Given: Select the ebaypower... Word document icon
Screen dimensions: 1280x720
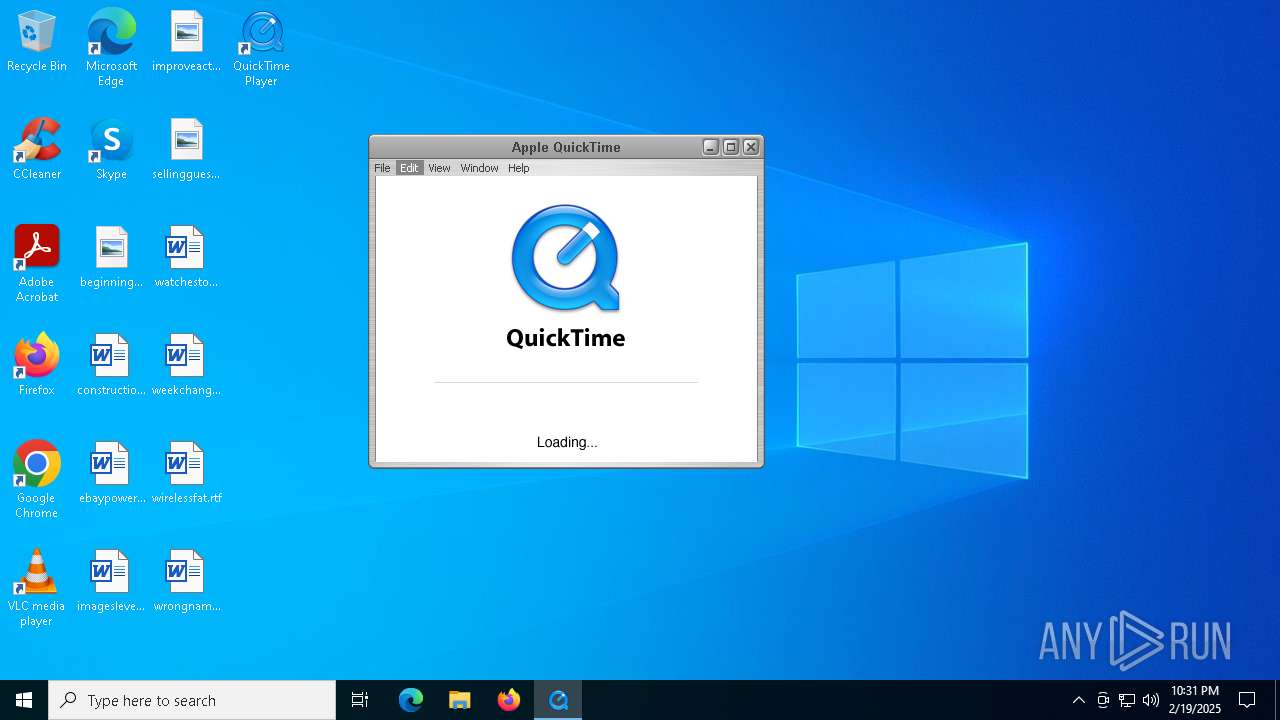Looking at the screenshot, I should 111,474.
